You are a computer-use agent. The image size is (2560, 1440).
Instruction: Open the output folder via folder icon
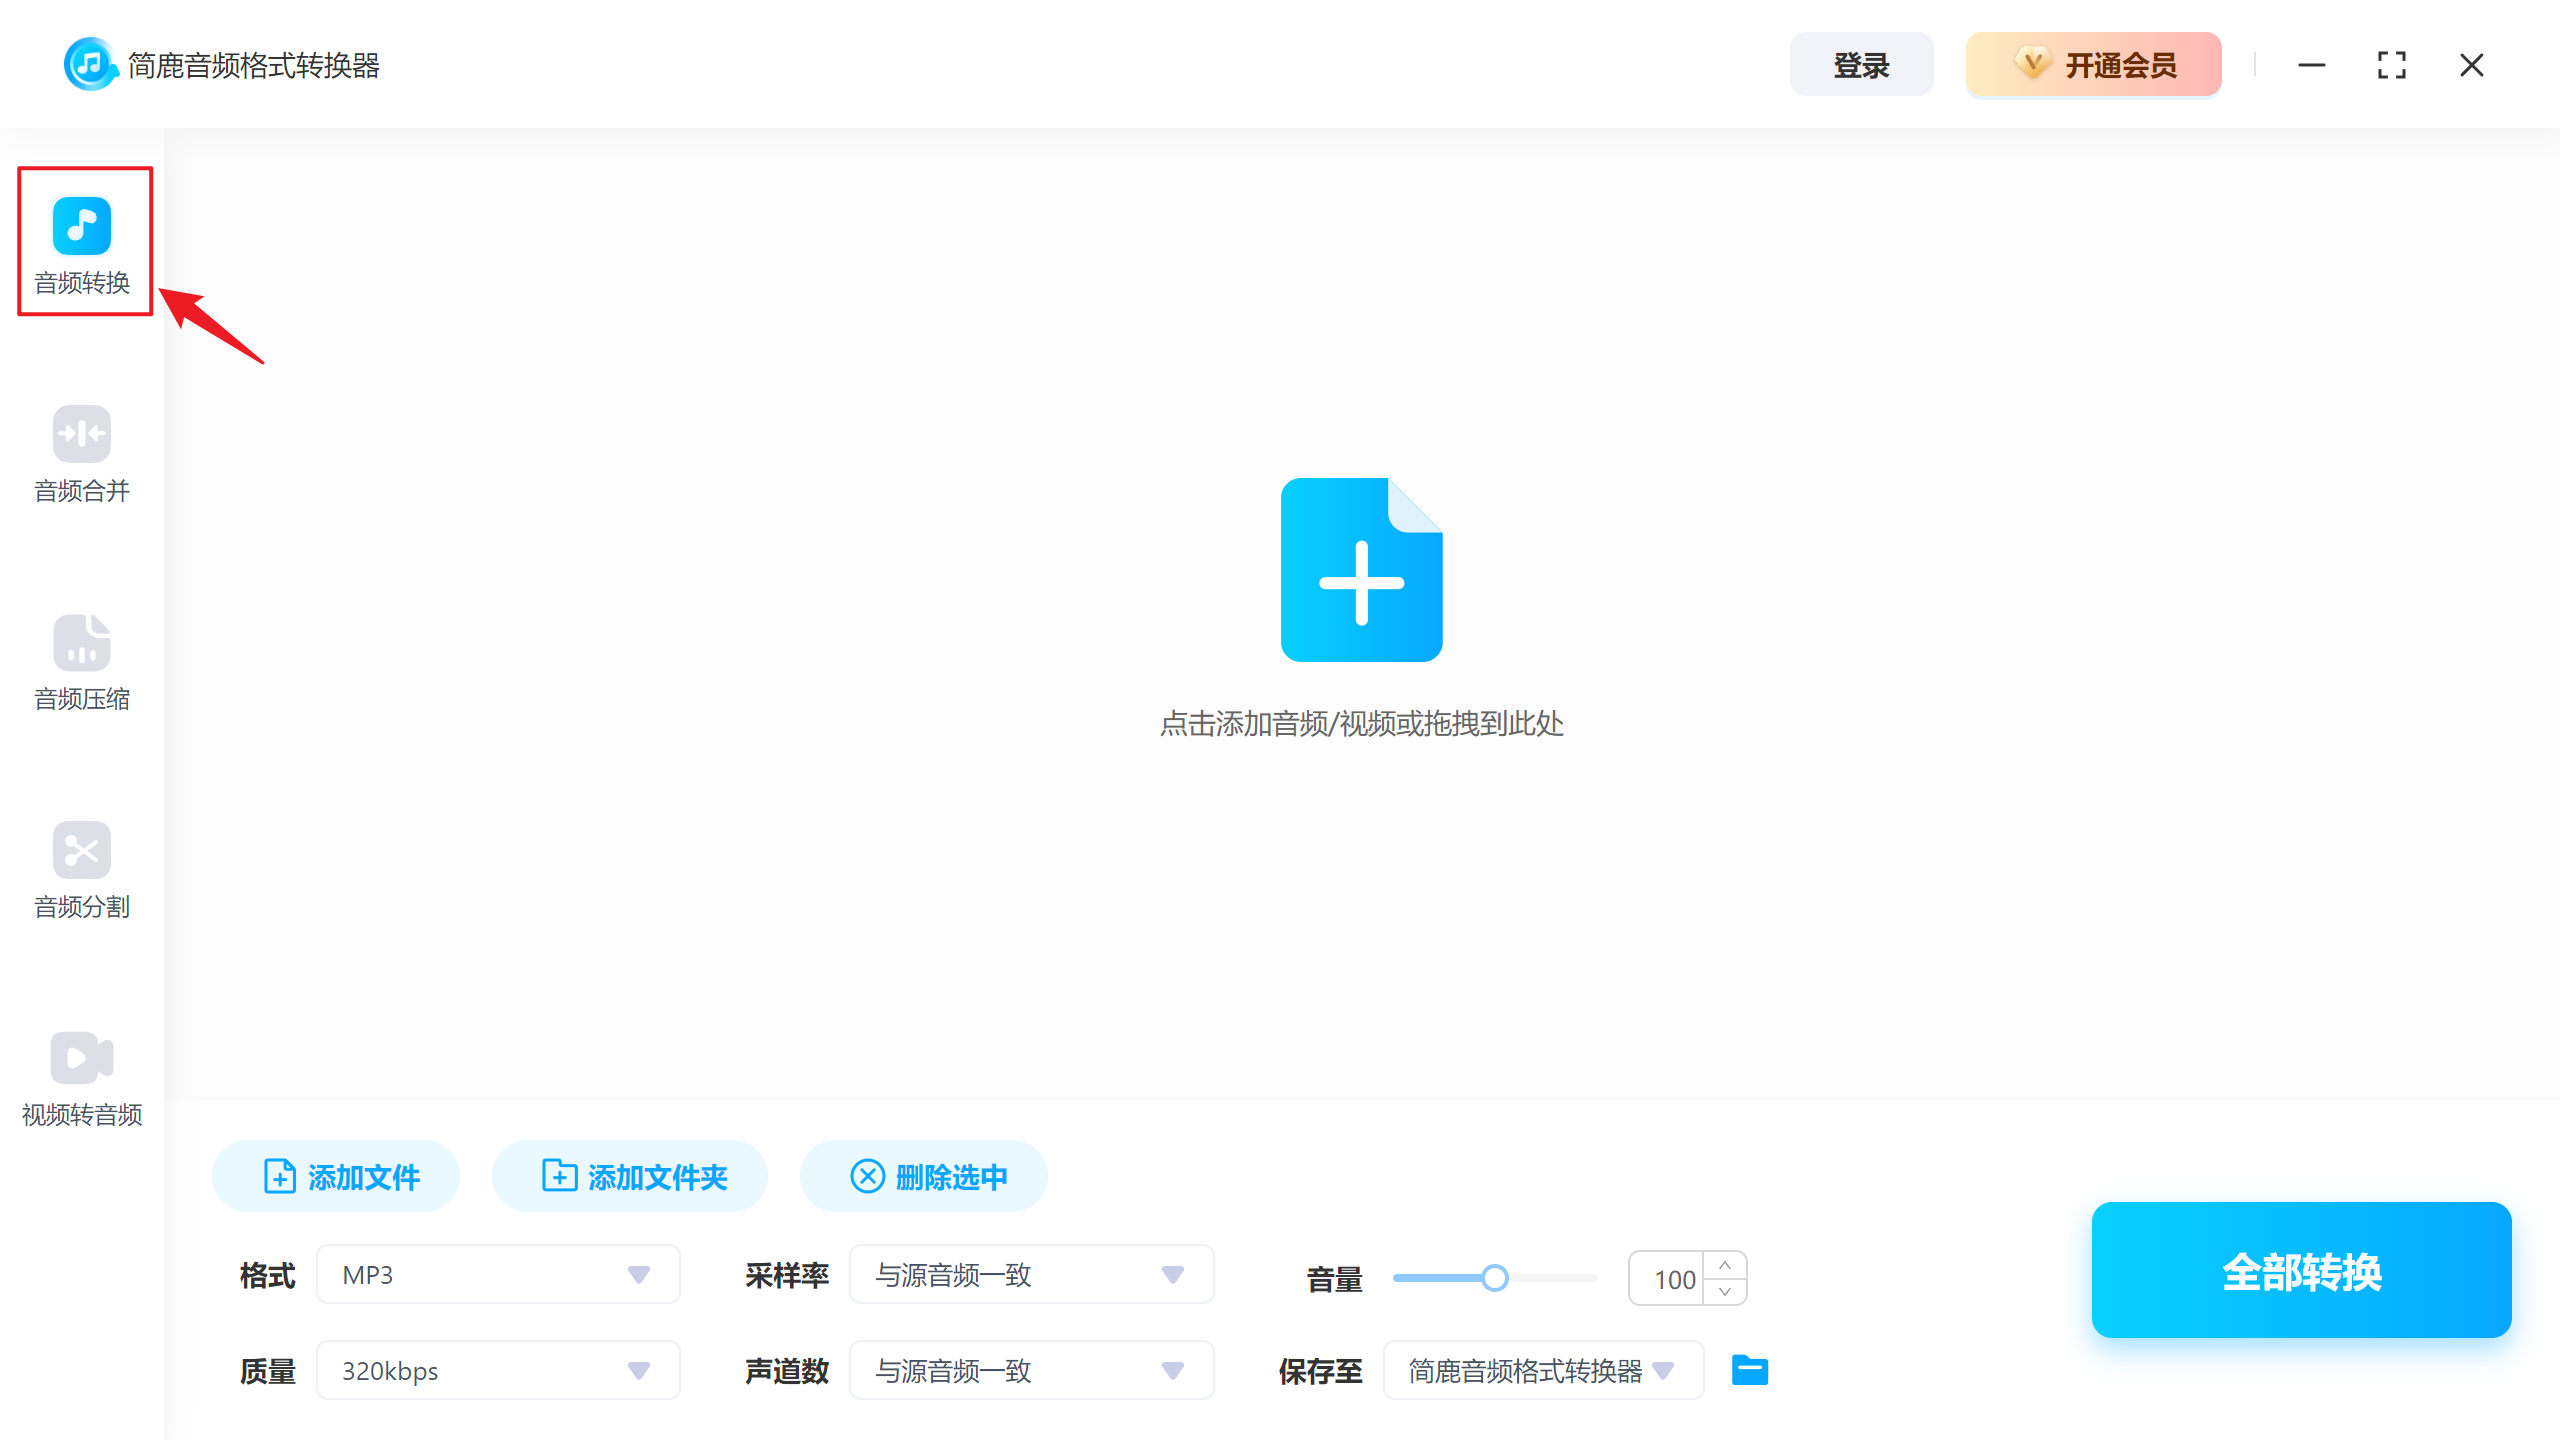click(x=1748, y=1370)
